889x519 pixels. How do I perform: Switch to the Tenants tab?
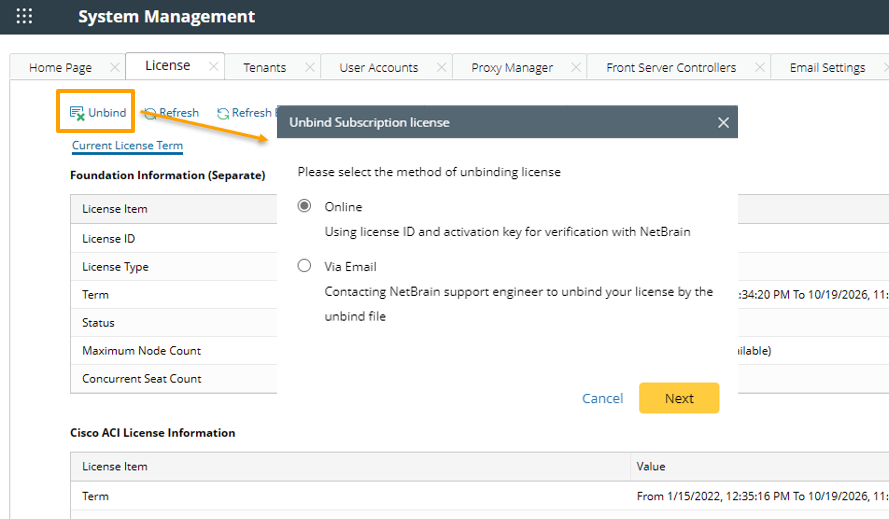pos(264,68)
